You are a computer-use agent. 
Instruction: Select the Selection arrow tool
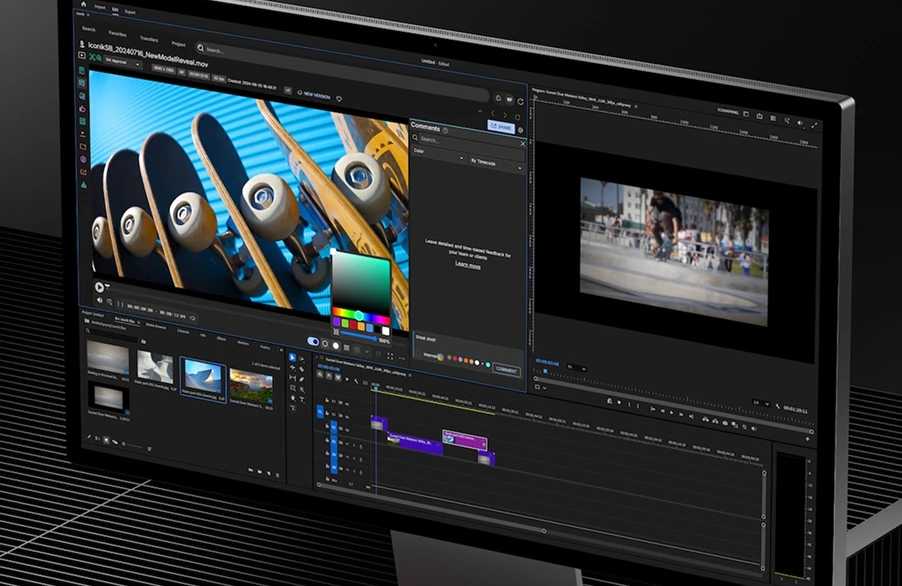point(292,358)
